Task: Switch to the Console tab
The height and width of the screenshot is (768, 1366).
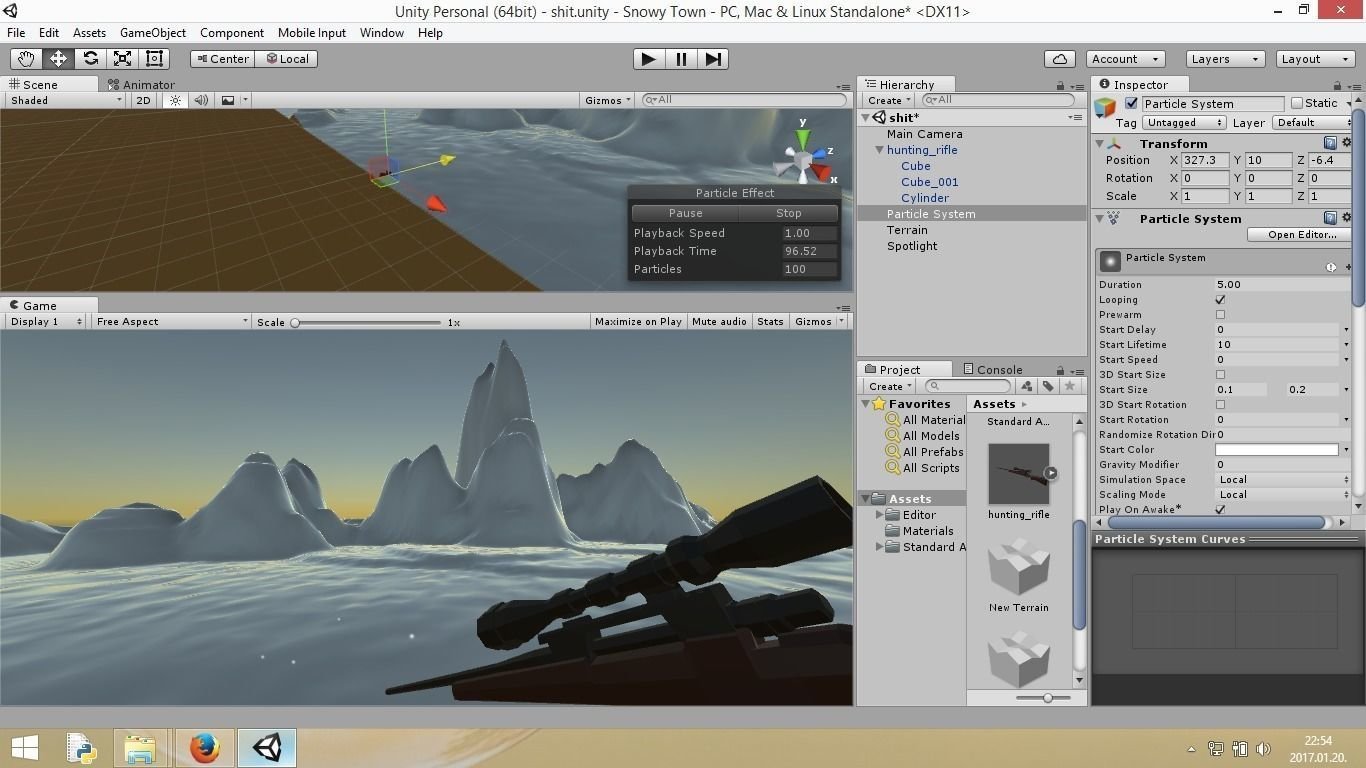Action: point(991,370)
